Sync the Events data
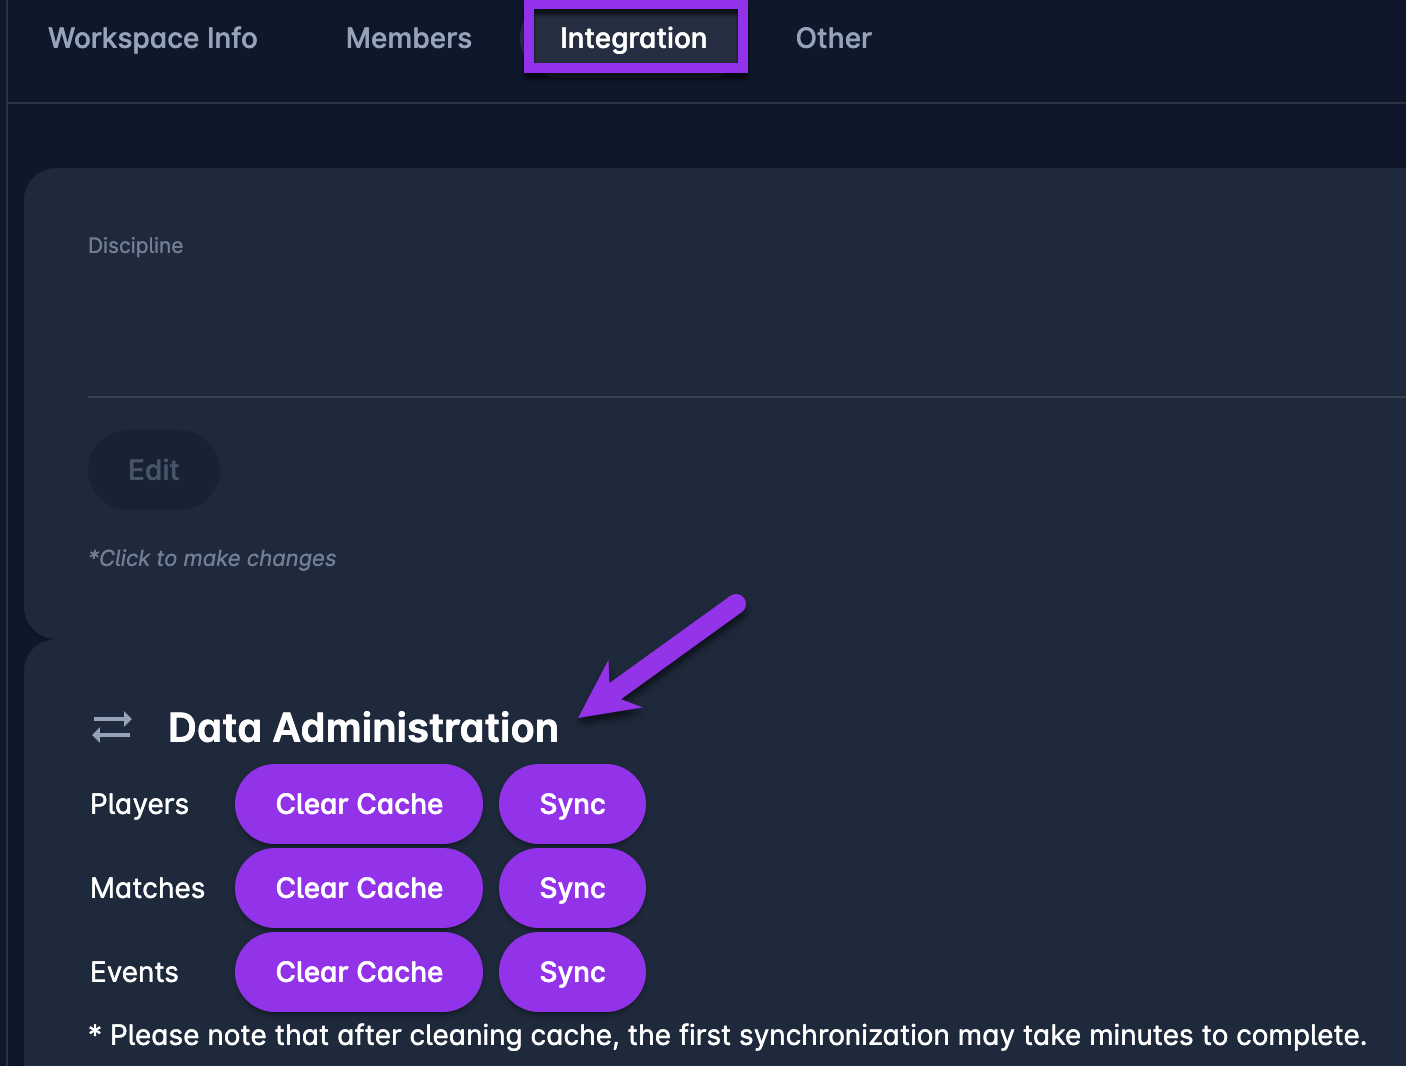 coord(572,972)
